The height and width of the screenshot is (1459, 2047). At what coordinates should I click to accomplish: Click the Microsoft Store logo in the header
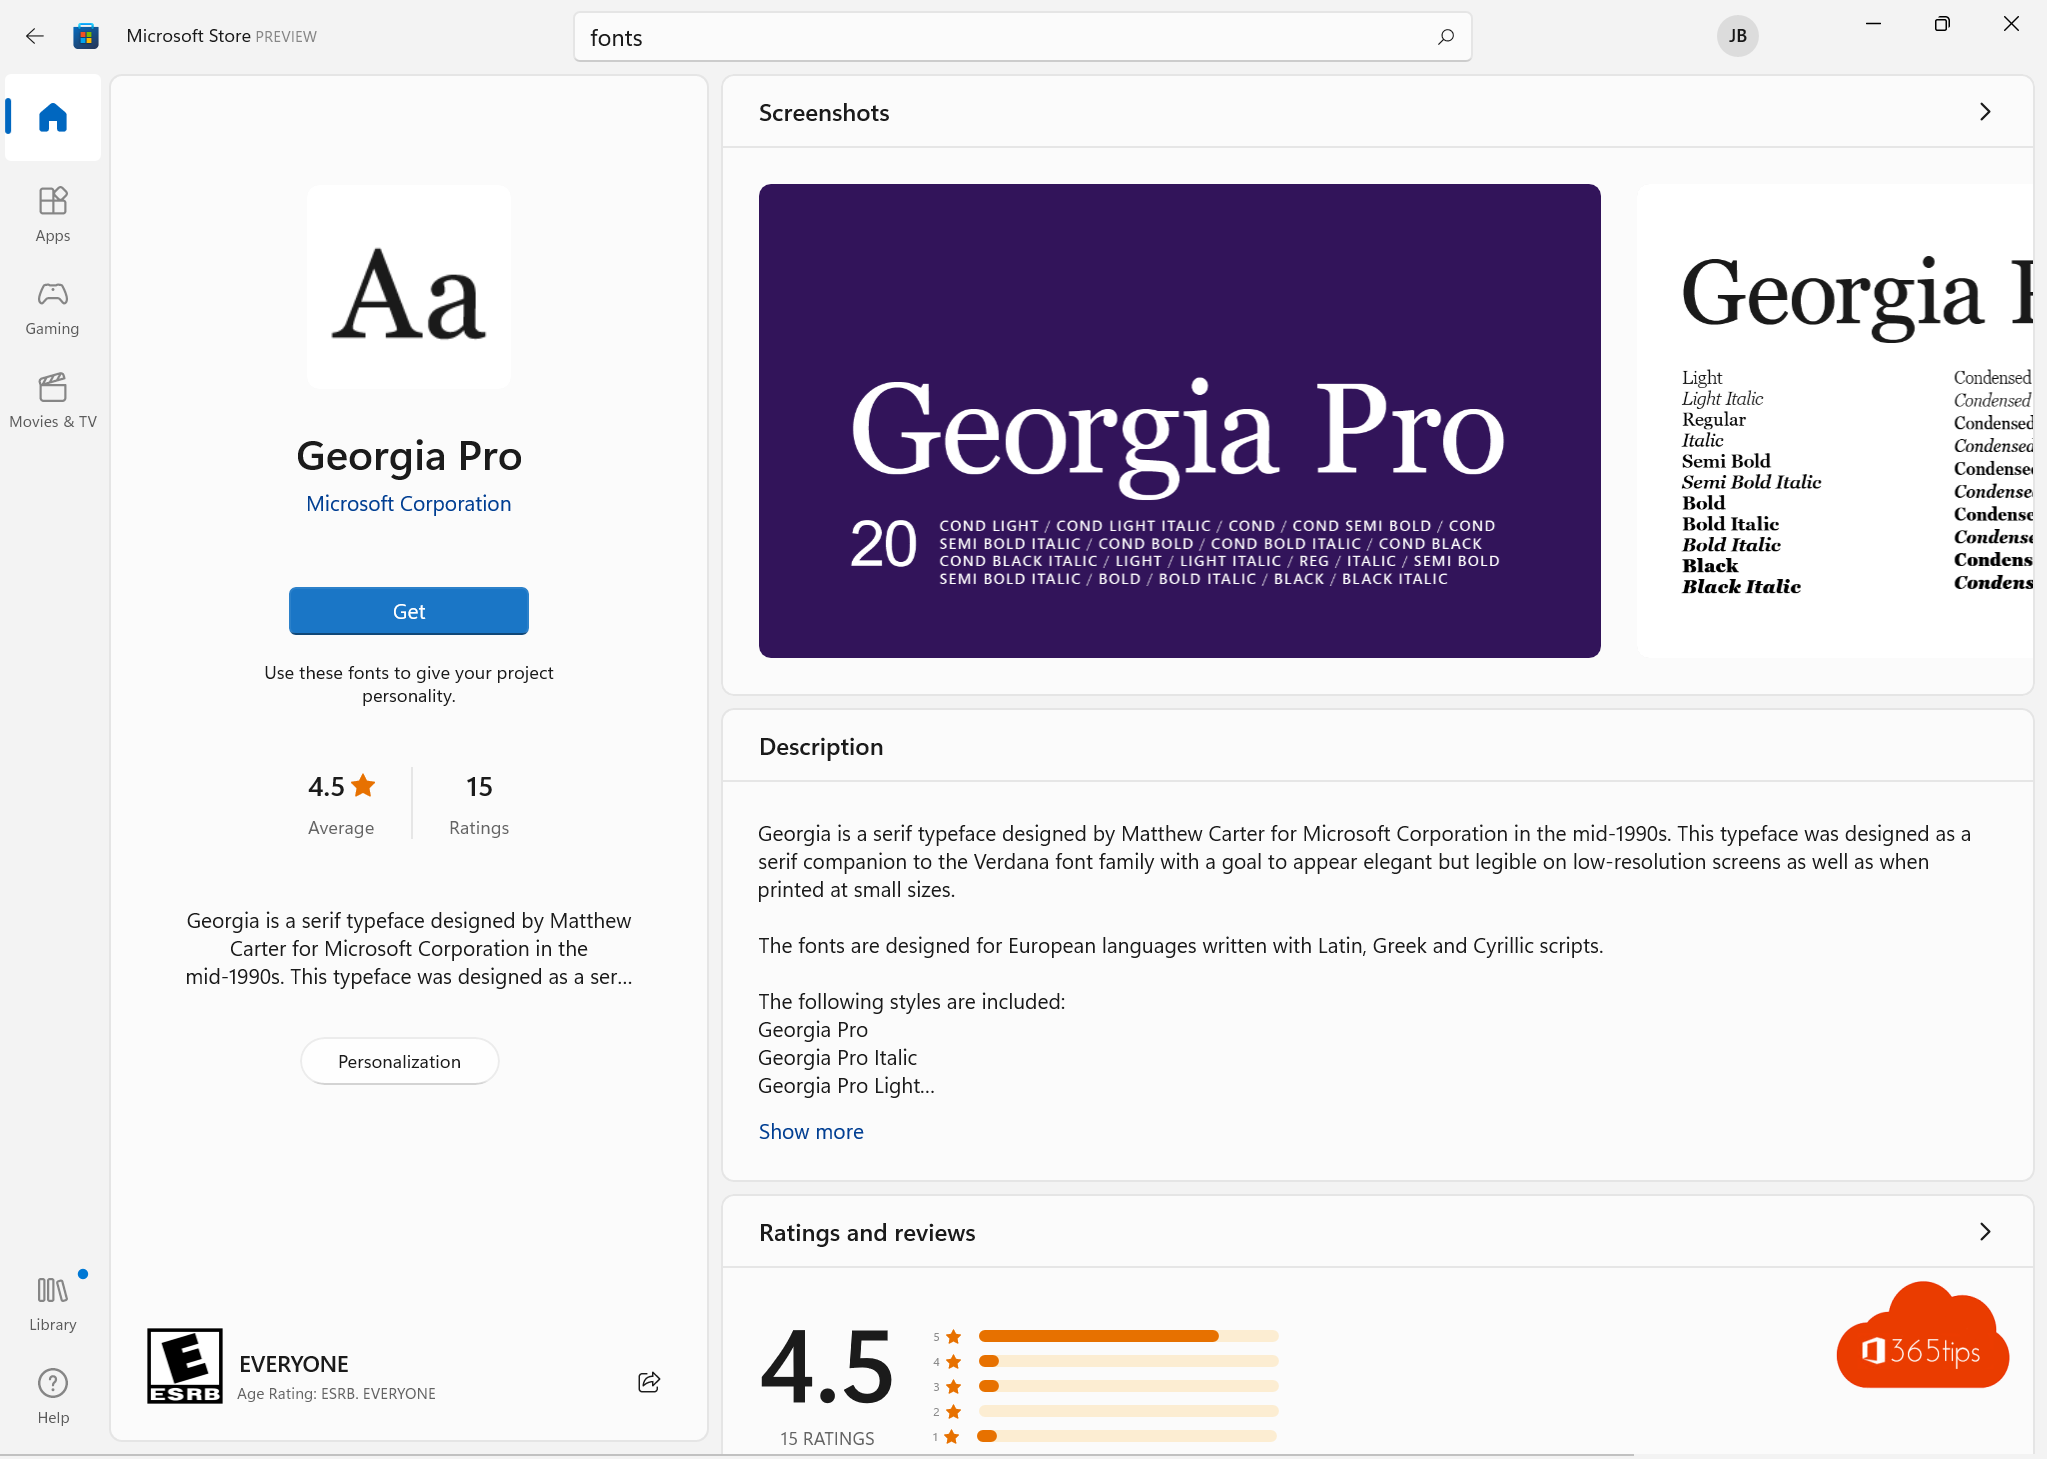point(86,35)
